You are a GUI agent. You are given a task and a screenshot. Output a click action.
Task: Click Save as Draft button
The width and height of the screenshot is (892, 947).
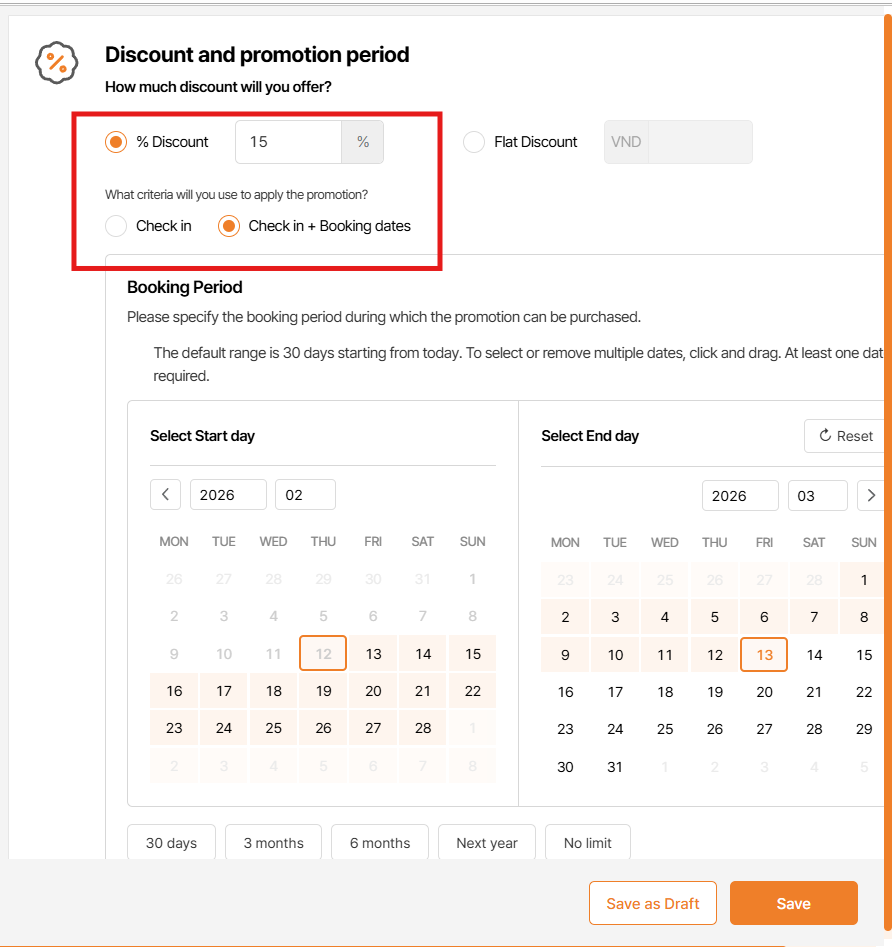click(653, 904)
